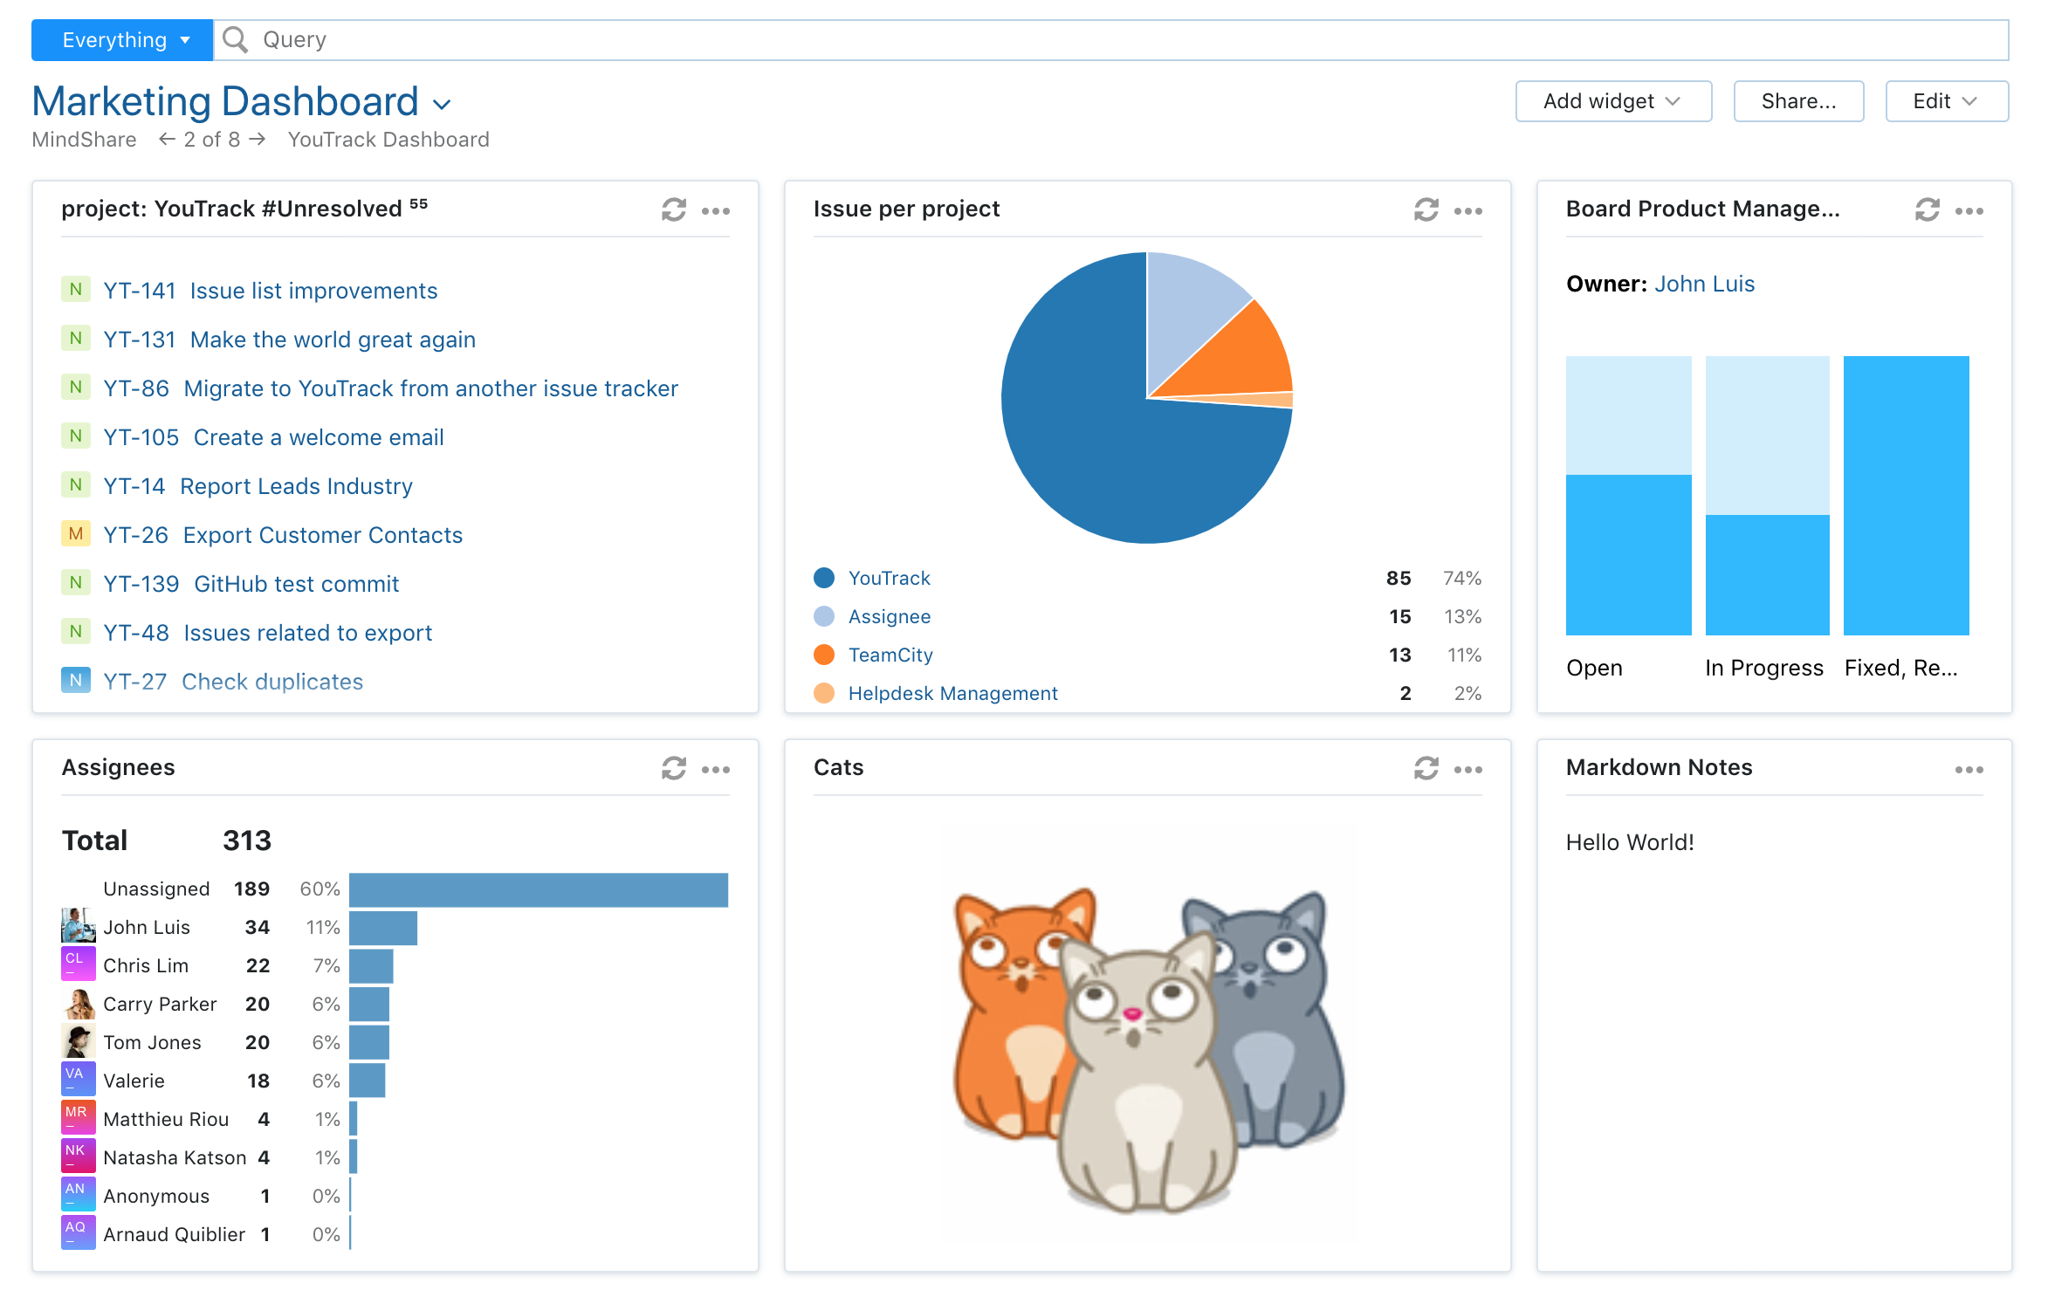Click priority icon of YT-26
The height and width of the screenshot is (1297, 2048).
76,534
